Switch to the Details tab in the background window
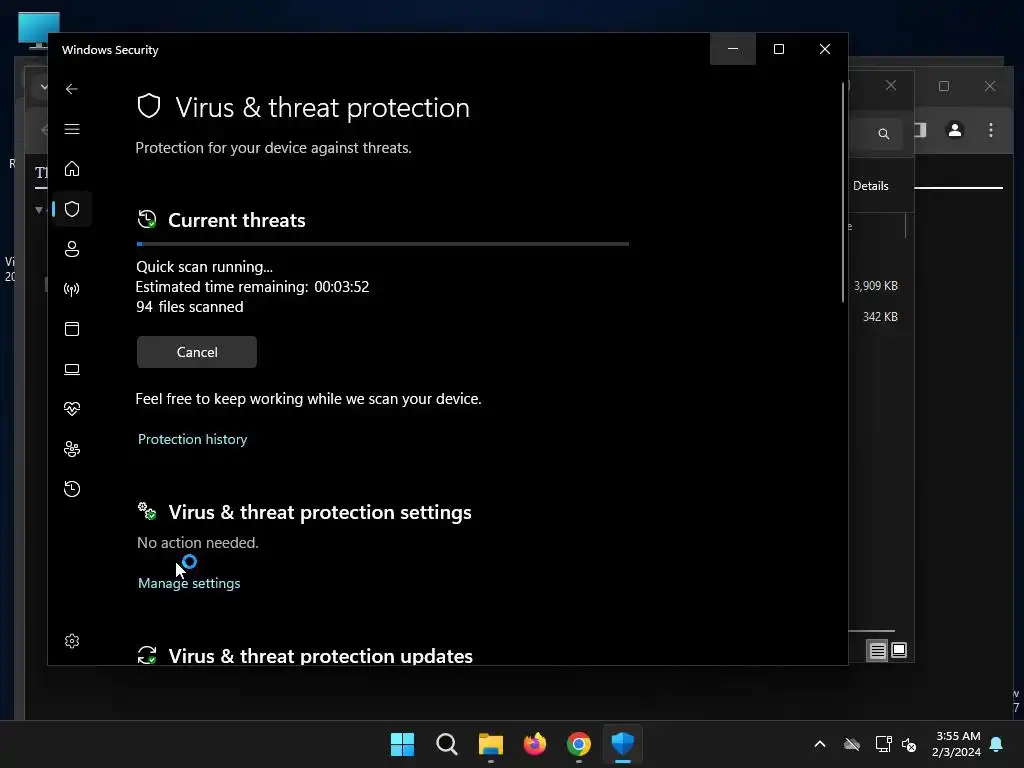 tap(871, 186)
